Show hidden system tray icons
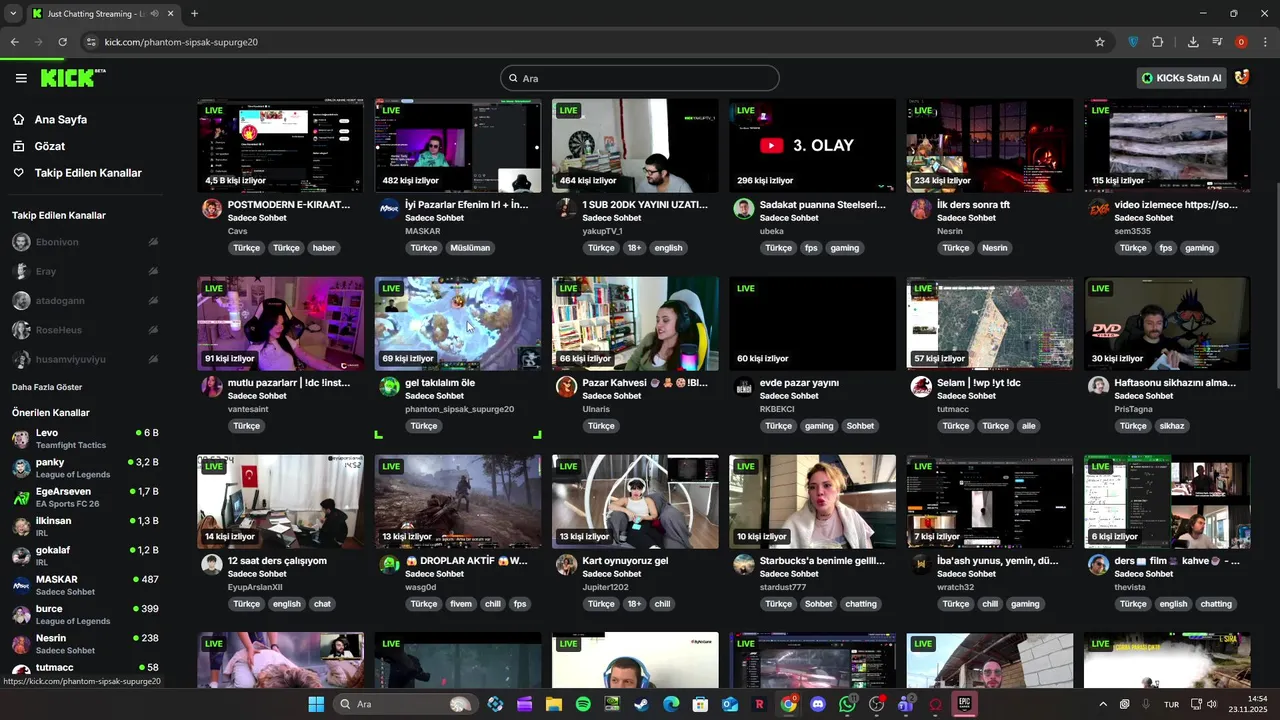The width and height of the screenshot is (1280, 720). coord(1103,704)
